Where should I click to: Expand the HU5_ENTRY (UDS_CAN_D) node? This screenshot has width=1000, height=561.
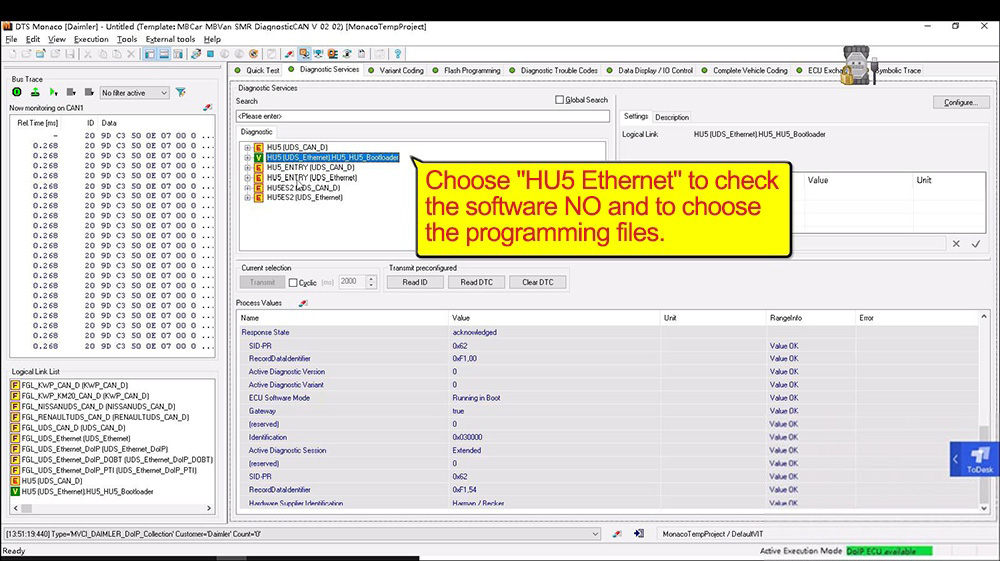[x=247, y=168]
